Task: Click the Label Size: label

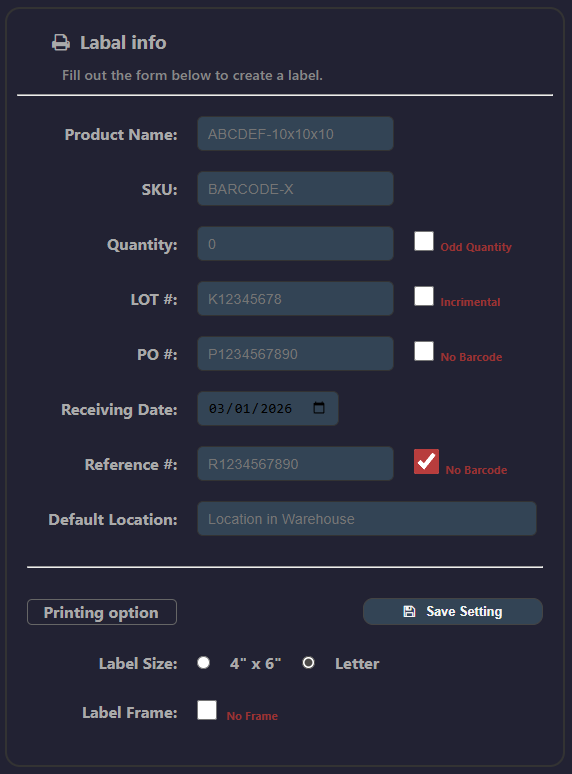Action: point(138,663)
